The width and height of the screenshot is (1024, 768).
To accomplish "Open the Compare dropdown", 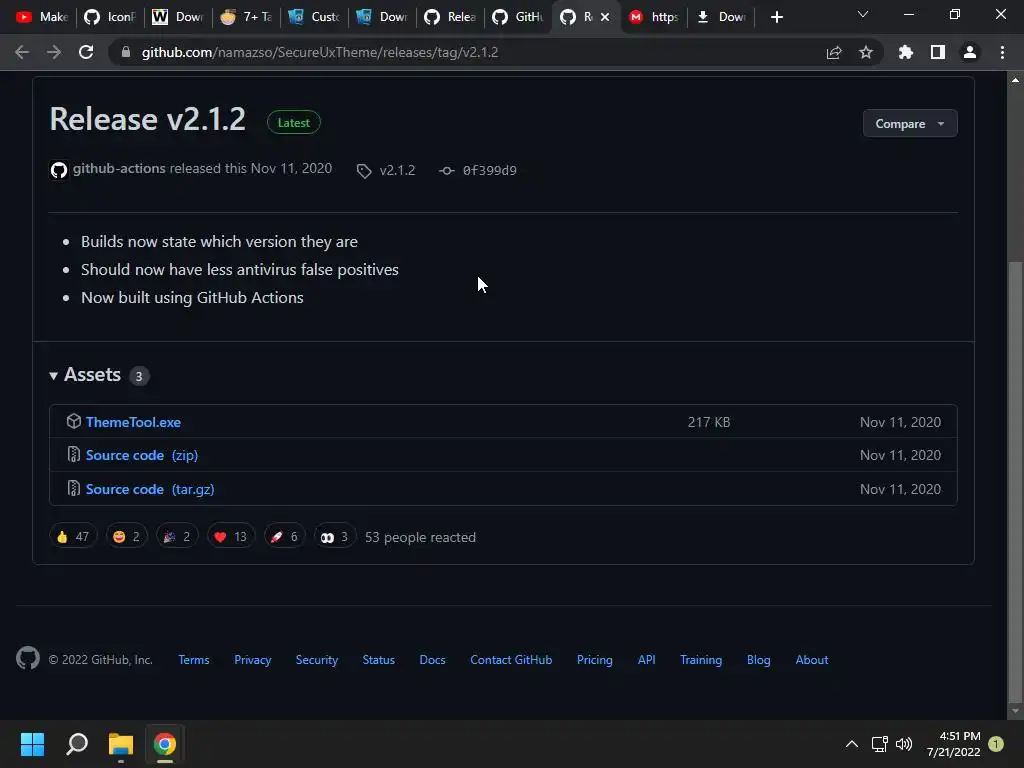I will coord(910,123).
